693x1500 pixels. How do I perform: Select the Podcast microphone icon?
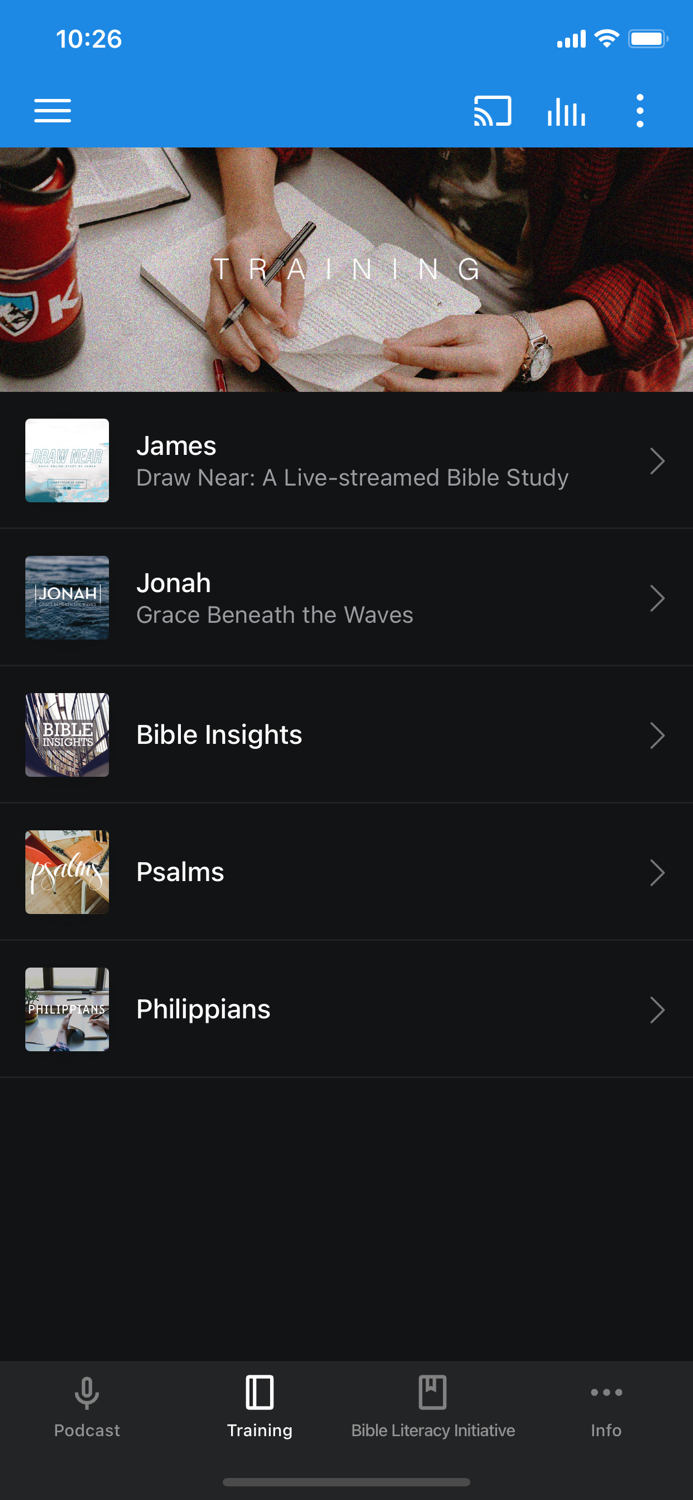[x=86, y=1392]
